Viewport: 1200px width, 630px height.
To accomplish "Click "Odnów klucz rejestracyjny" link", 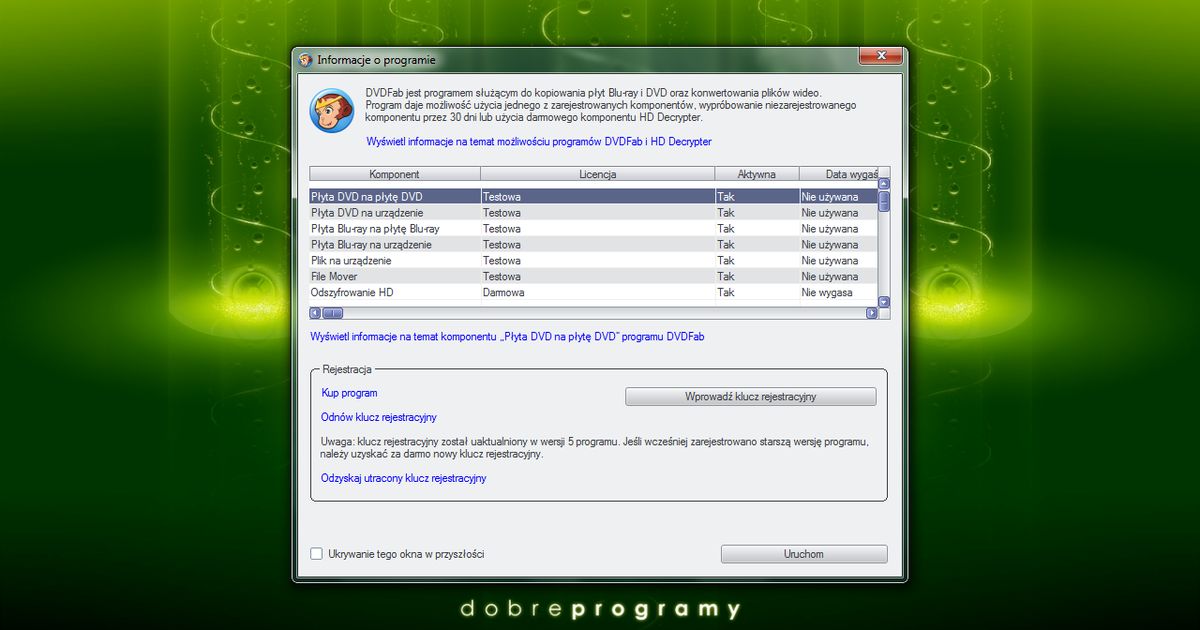I will pos(379,417).
